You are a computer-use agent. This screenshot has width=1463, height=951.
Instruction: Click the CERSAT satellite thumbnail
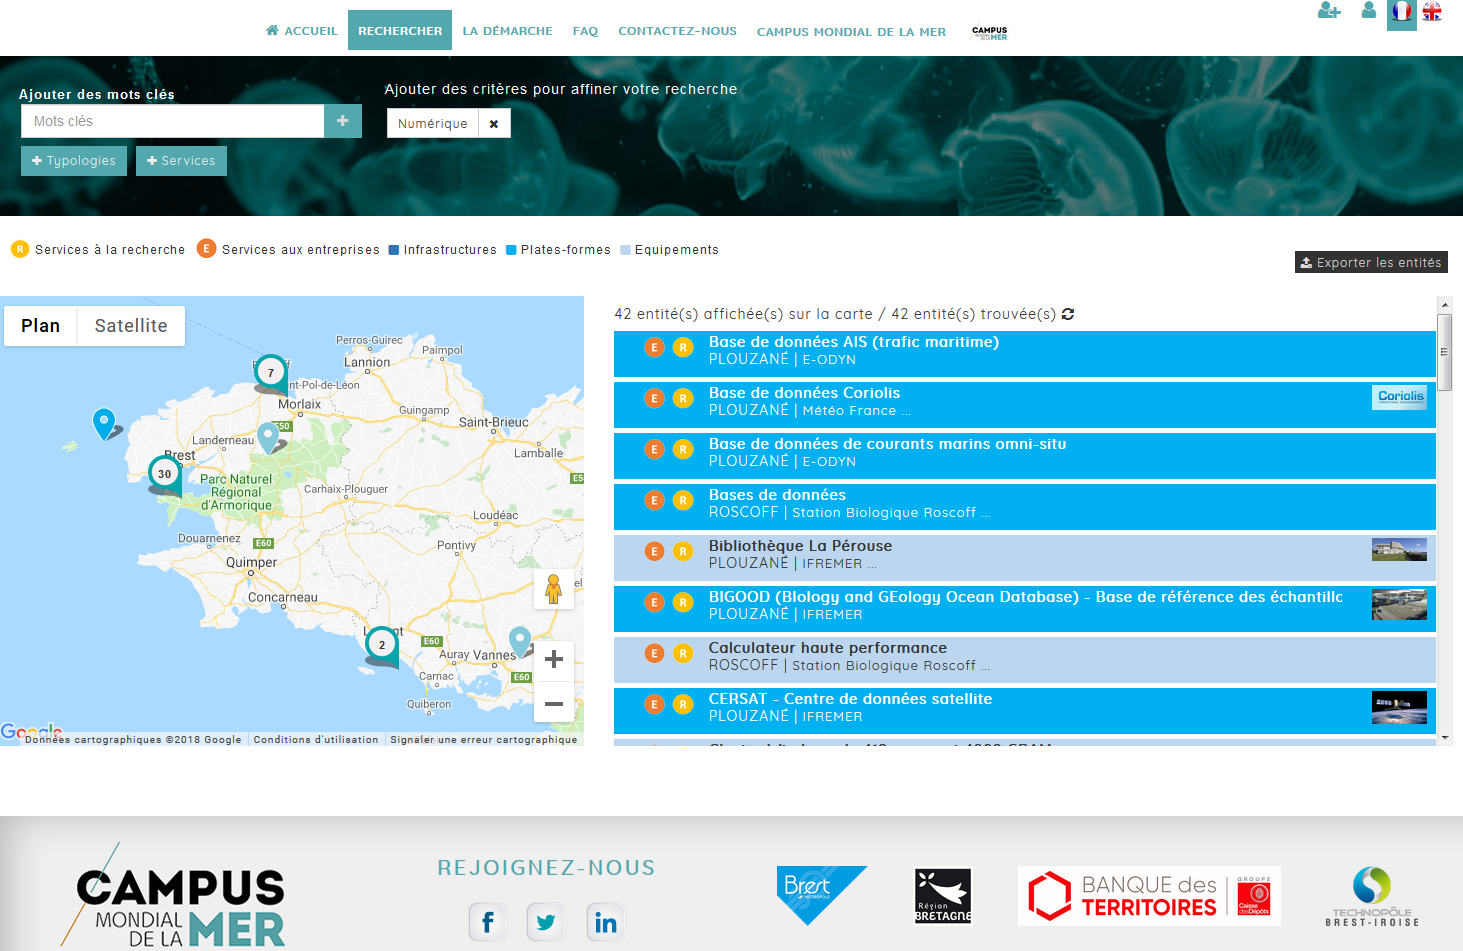(1399, 707)
